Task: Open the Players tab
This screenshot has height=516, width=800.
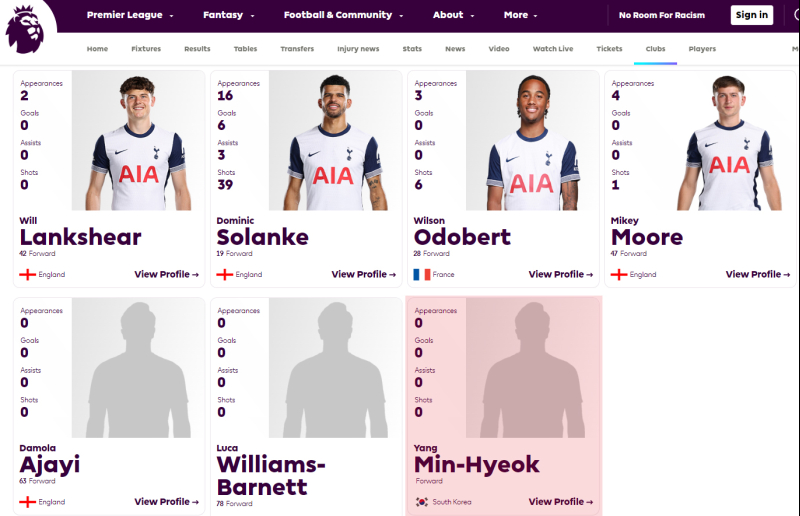Action: pyautogui.click(x=702, y=49)
